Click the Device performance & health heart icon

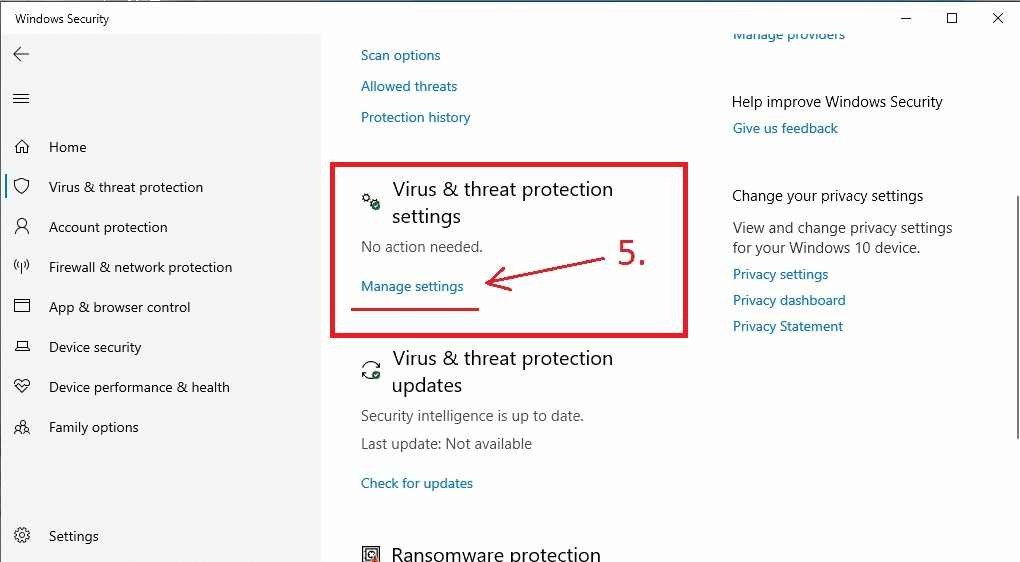[x=22, y=386]
